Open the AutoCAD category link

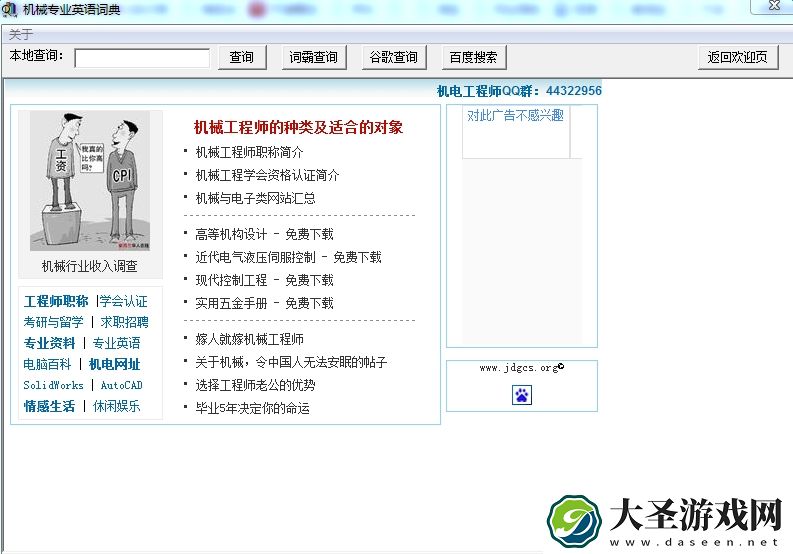(x=121, y=386)
